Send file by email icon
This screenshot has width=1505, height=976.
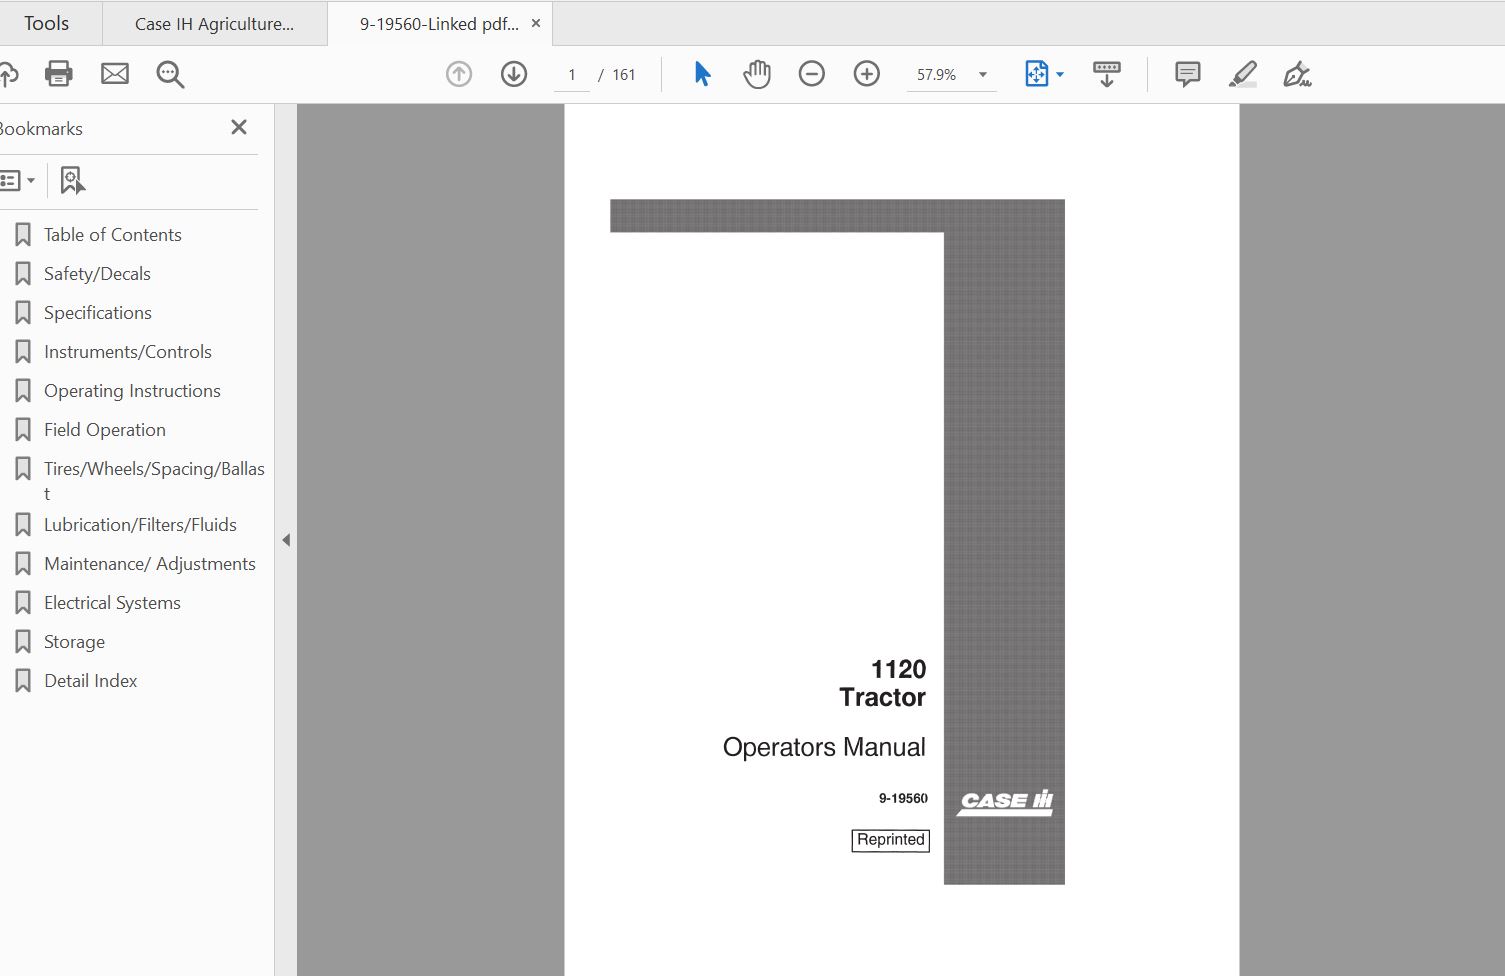[x=115, y=74]
